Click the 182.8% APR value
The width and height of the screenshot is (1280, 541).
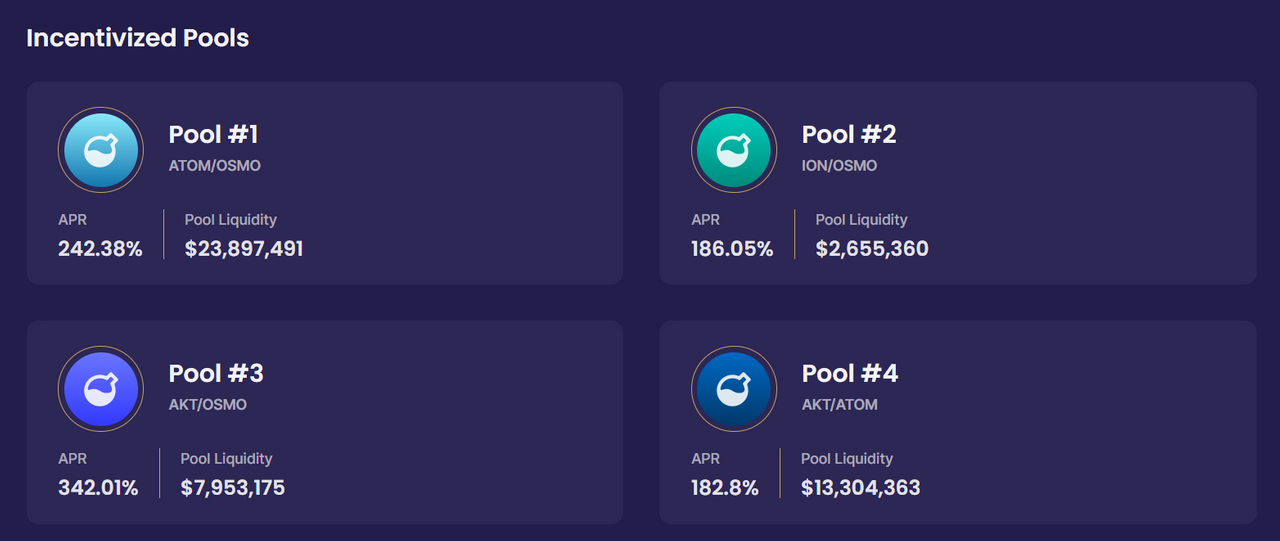tap(724, 488)
